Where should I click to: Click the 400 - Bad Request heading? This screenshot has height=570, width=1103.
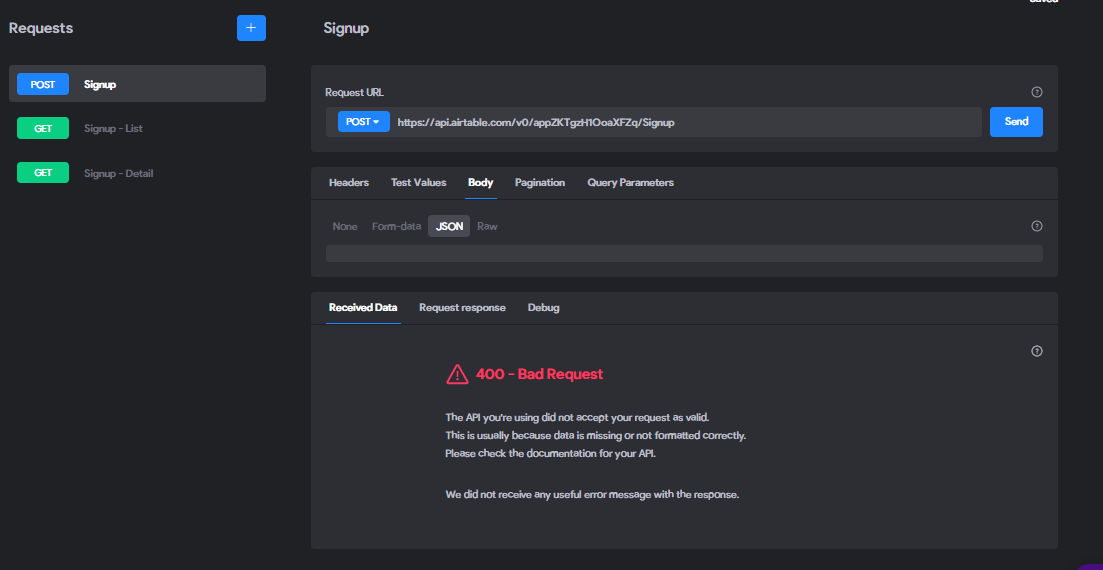coord(539,374)
